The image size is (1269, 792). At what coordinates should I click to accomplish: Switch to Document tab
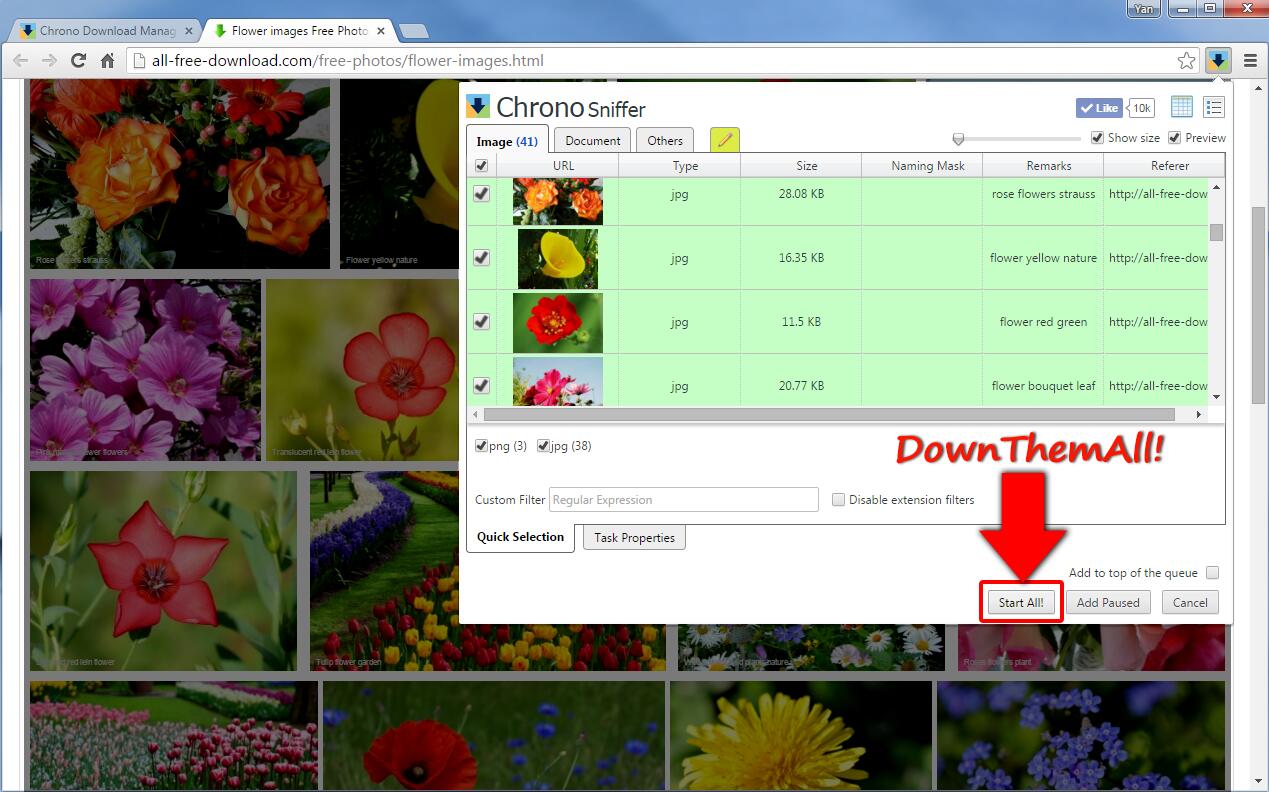pos(593,141)
